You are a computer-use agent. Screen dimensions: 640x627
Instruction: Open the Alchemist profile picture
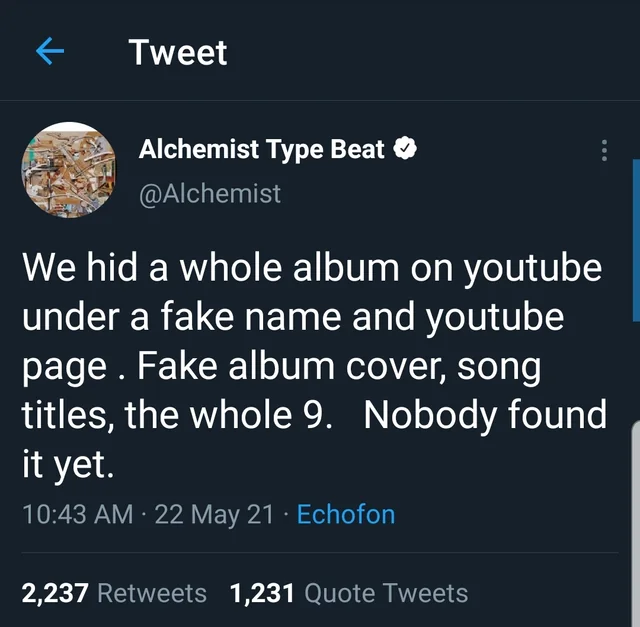(x=69, y=170)
